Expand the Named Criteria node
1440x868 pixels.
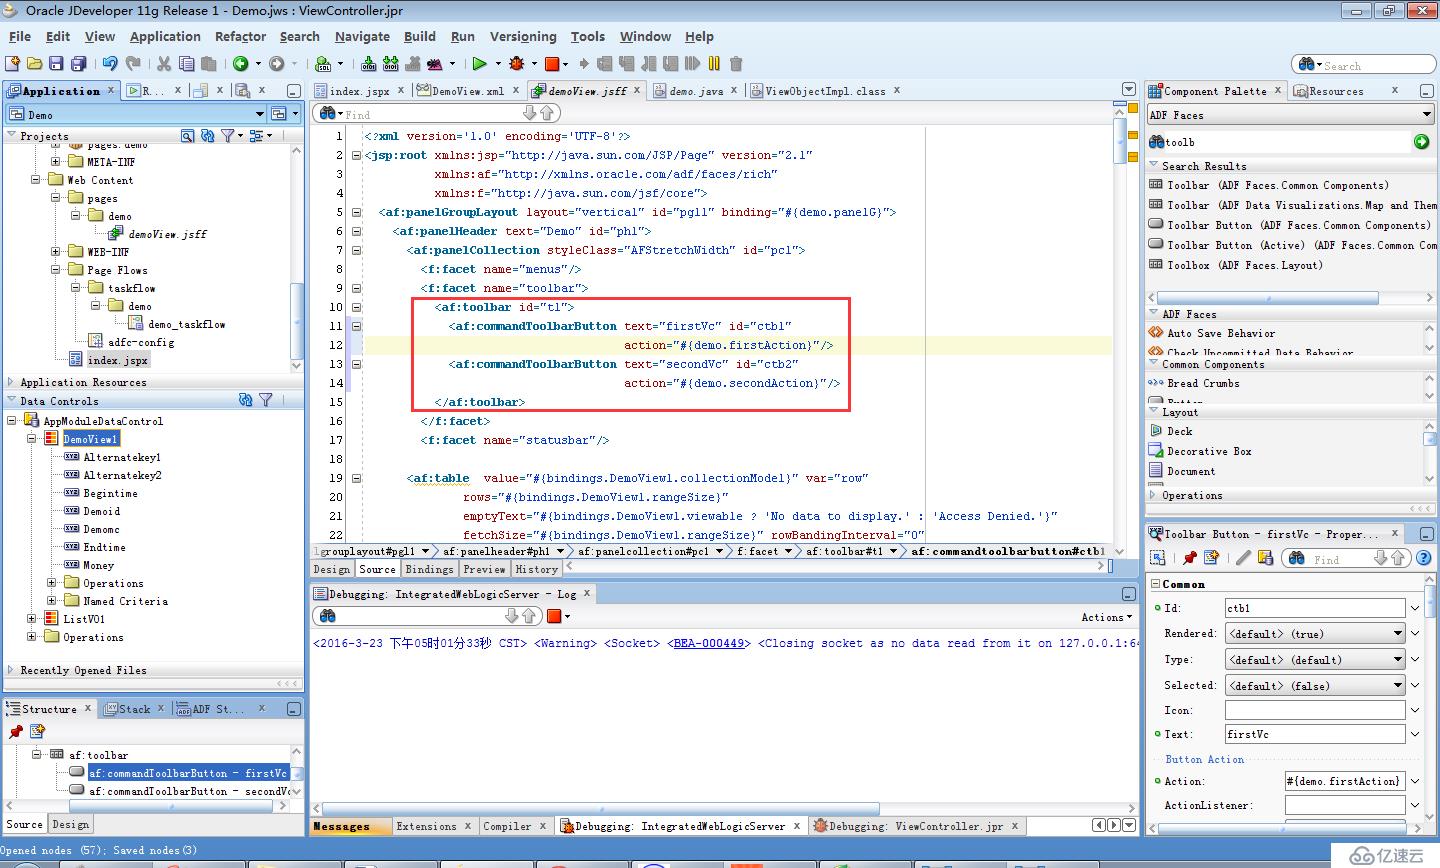pyautogui.click(x=52, y=601)
